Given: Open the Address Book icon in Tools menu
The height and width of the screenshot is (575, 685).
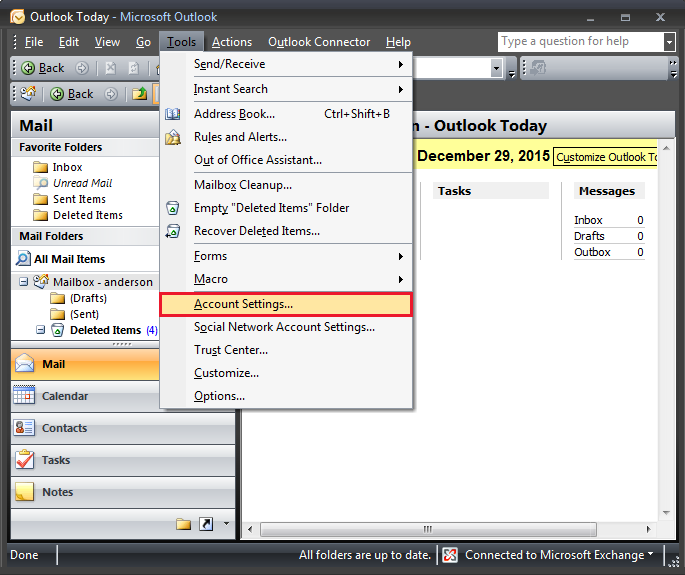Looking at the screenshot, I should tap(173, 114).
